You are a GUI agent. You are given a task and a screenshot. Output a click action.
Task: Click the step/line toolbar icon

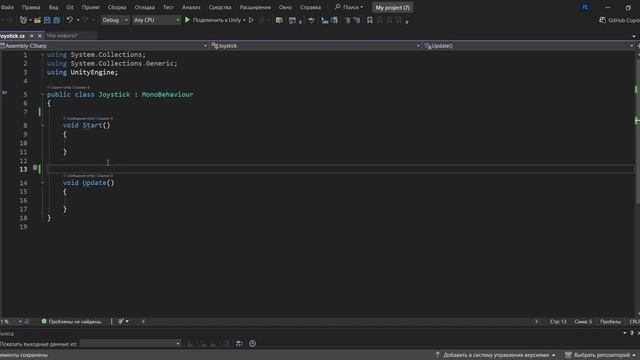(311, 20)
